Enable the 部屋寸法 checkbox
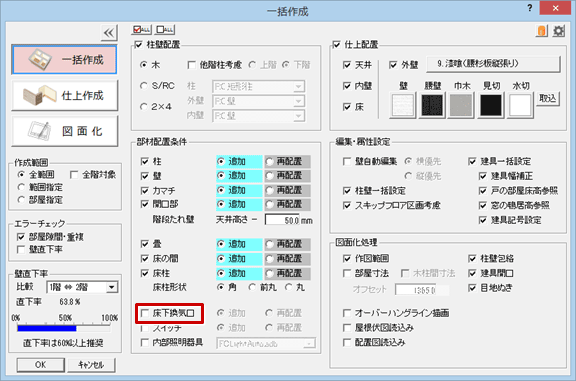This screenshot has width=576, height=381. (x=346, y=274)
